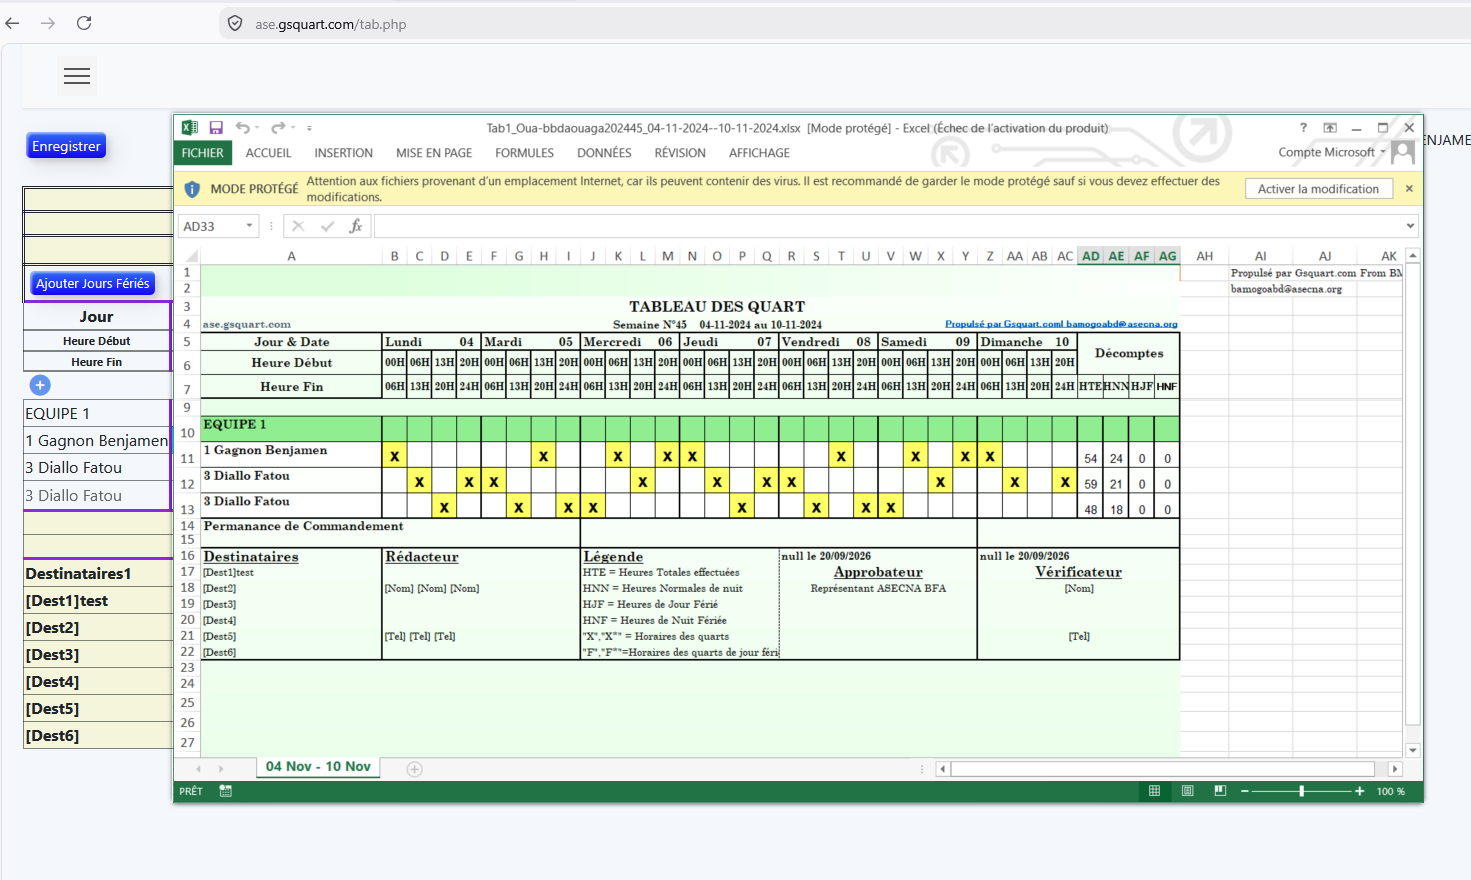This screenshot has width=1471, height=880.
Task: Click the 100 % zoom level text
Action: pos(1390,791)
